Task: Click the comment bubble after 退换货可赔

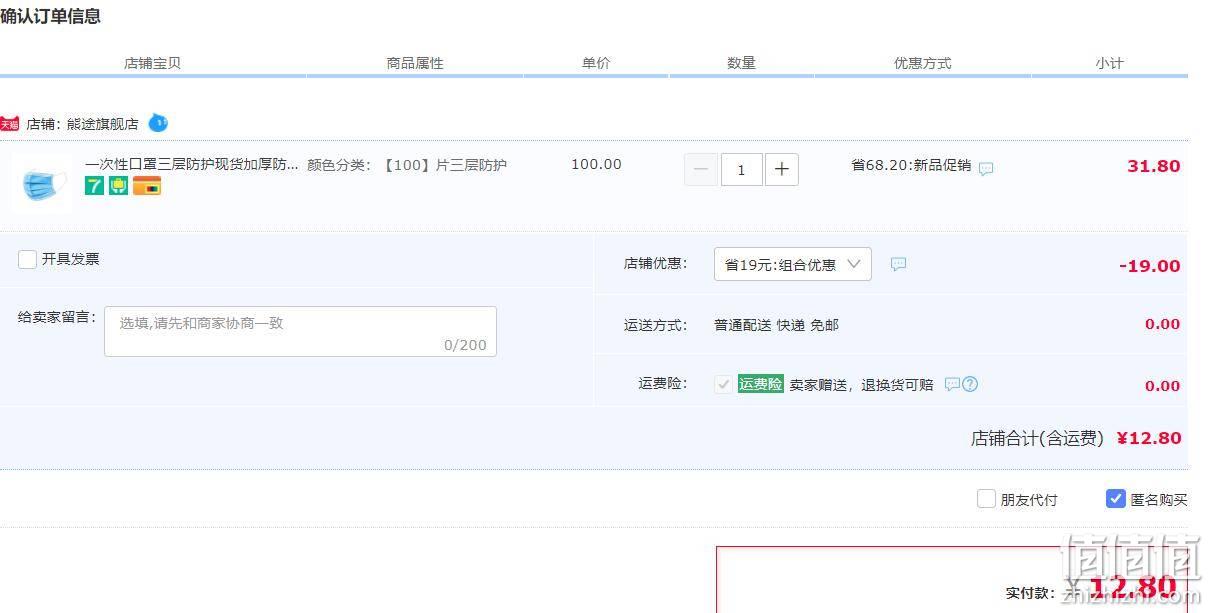Action: [952, 384]
